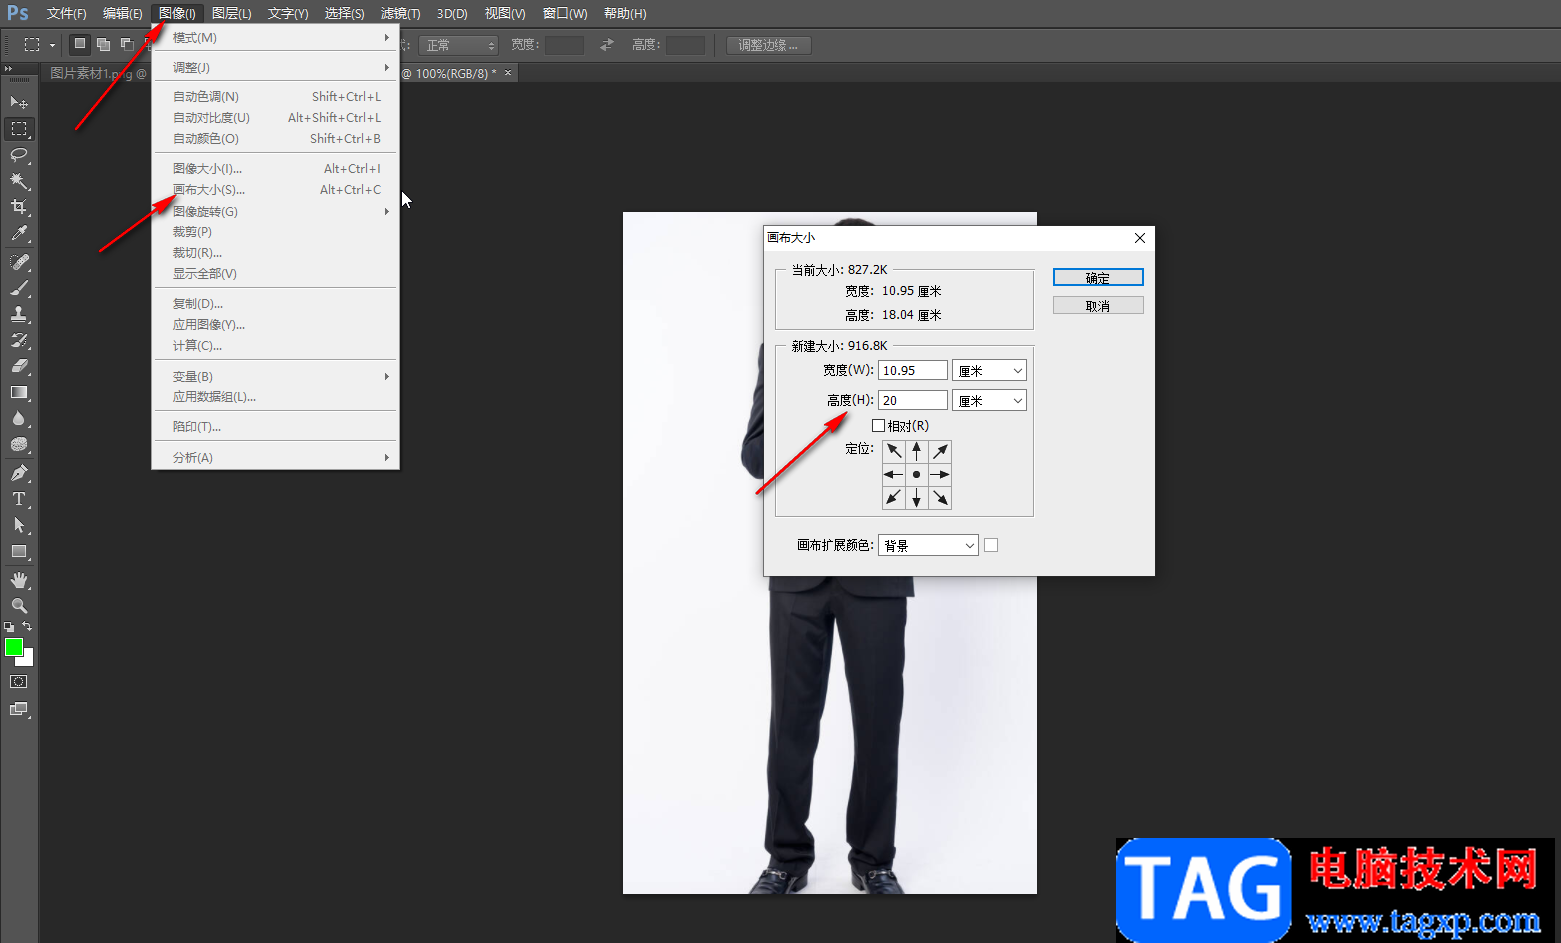Set anchor to bottom-left arrow
The height and width of the screenshot is (943, 1561).
[x=894, y=497]
